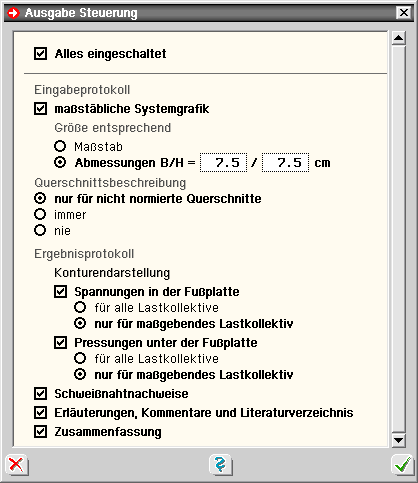
Task: Select the nie radio button
Action: click(x=40, y=230)
